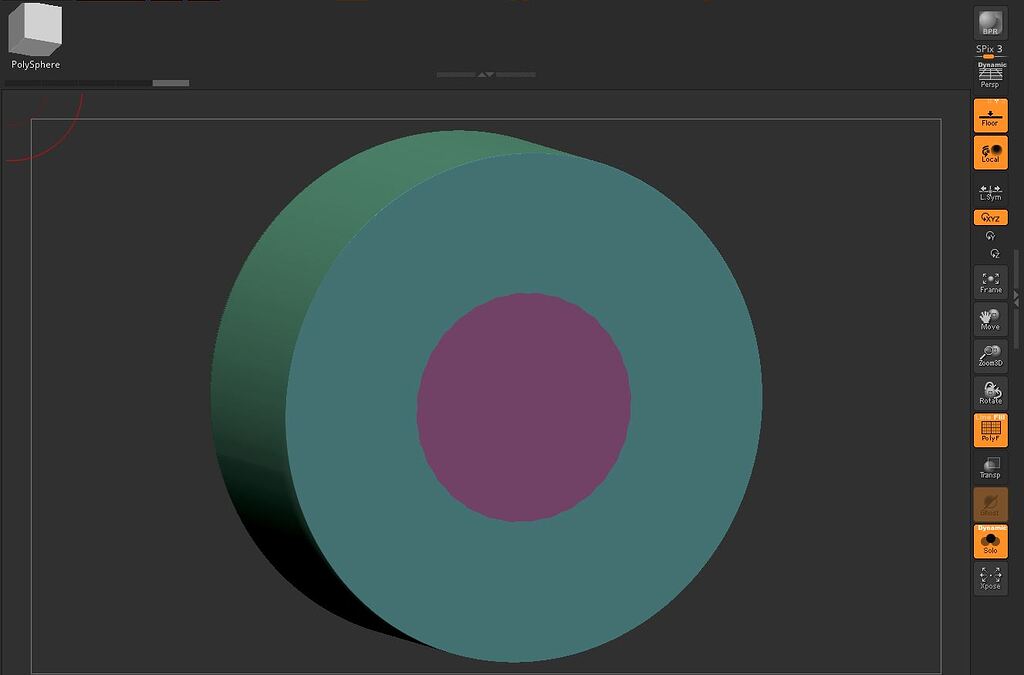Frame the model in the viewport
This screenshot has width=1024, height=675.
point(990,281)
